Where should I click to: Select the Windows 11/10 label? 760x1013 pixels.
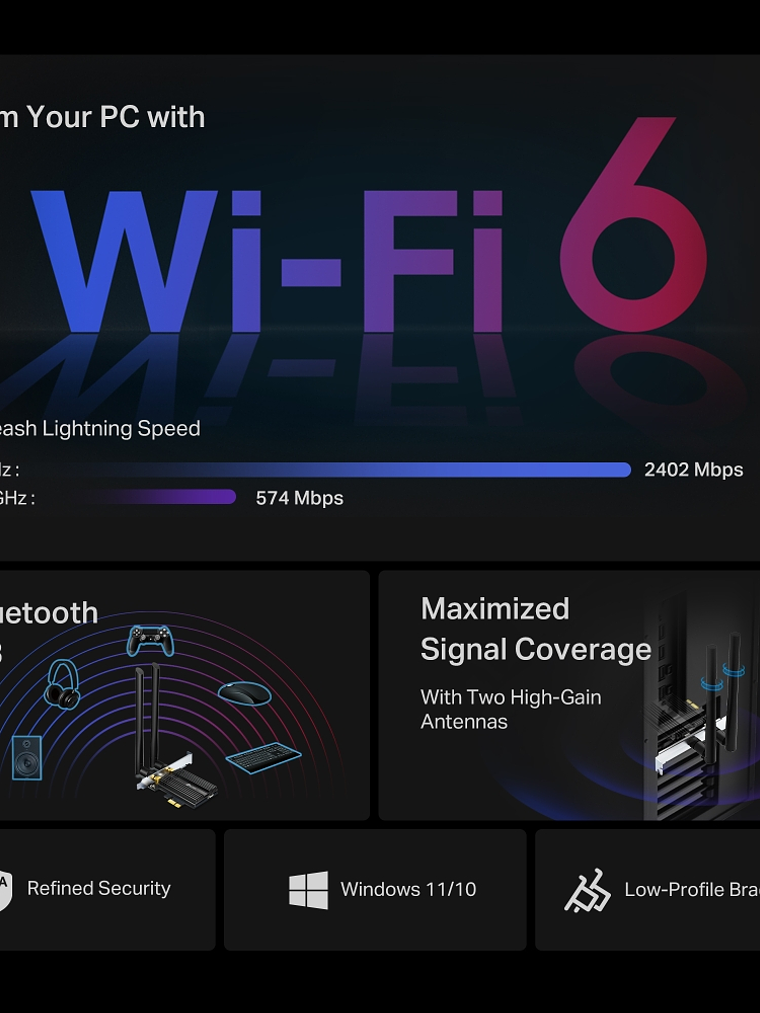point(408,890)
